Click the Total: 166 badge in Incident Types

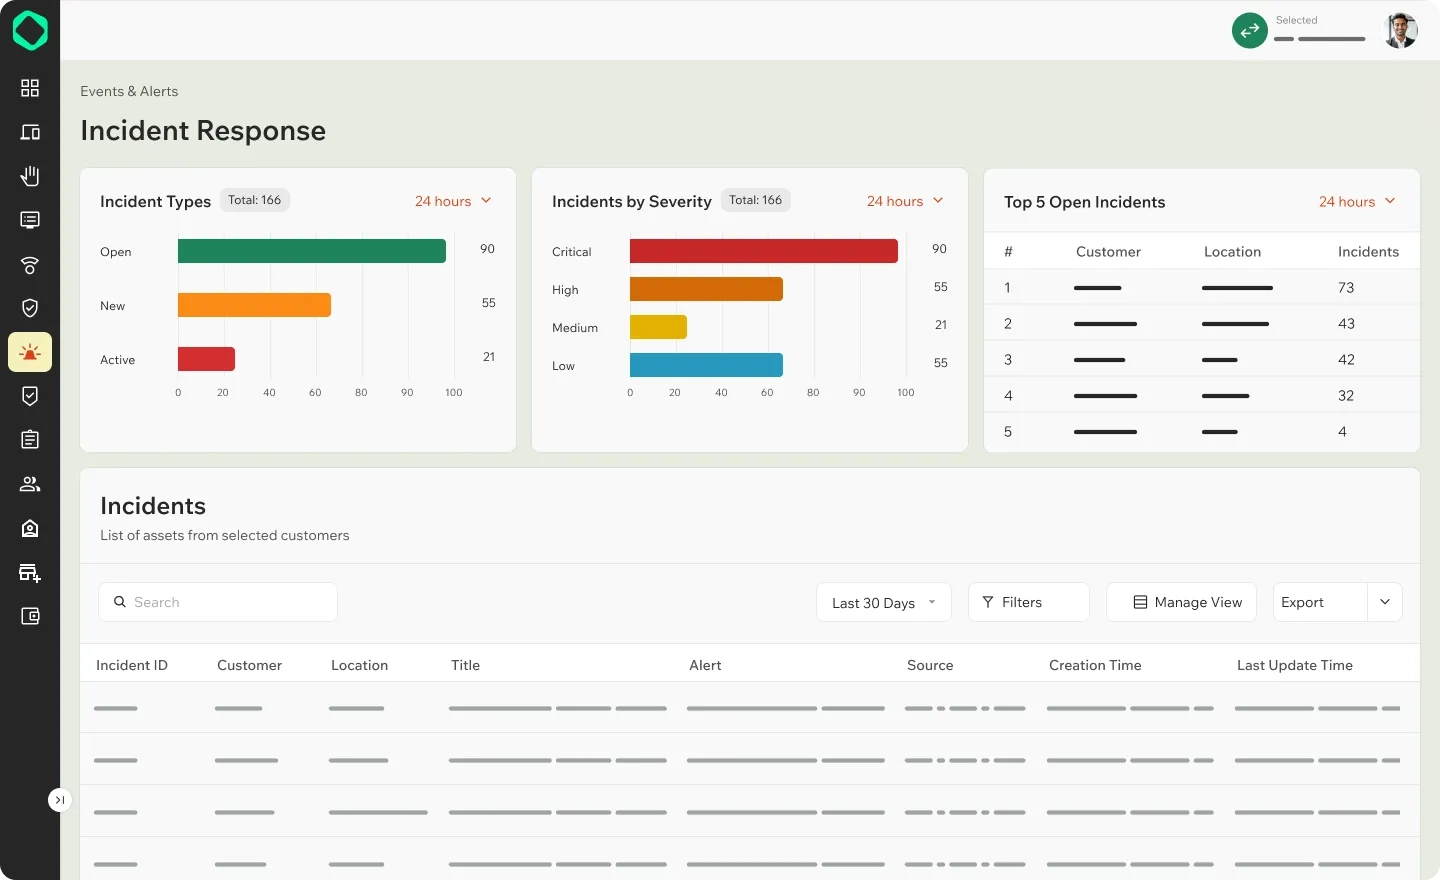pos(255,200)
